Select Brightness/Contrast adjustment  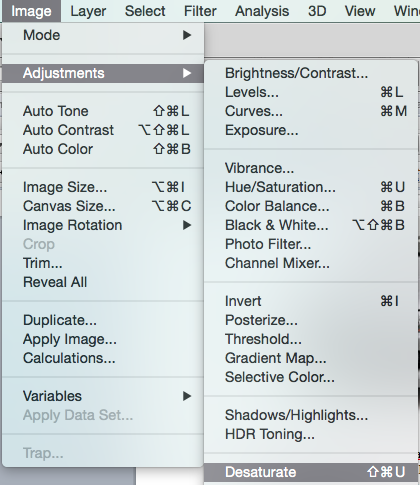pyautogui.click(x=311, y=73)
